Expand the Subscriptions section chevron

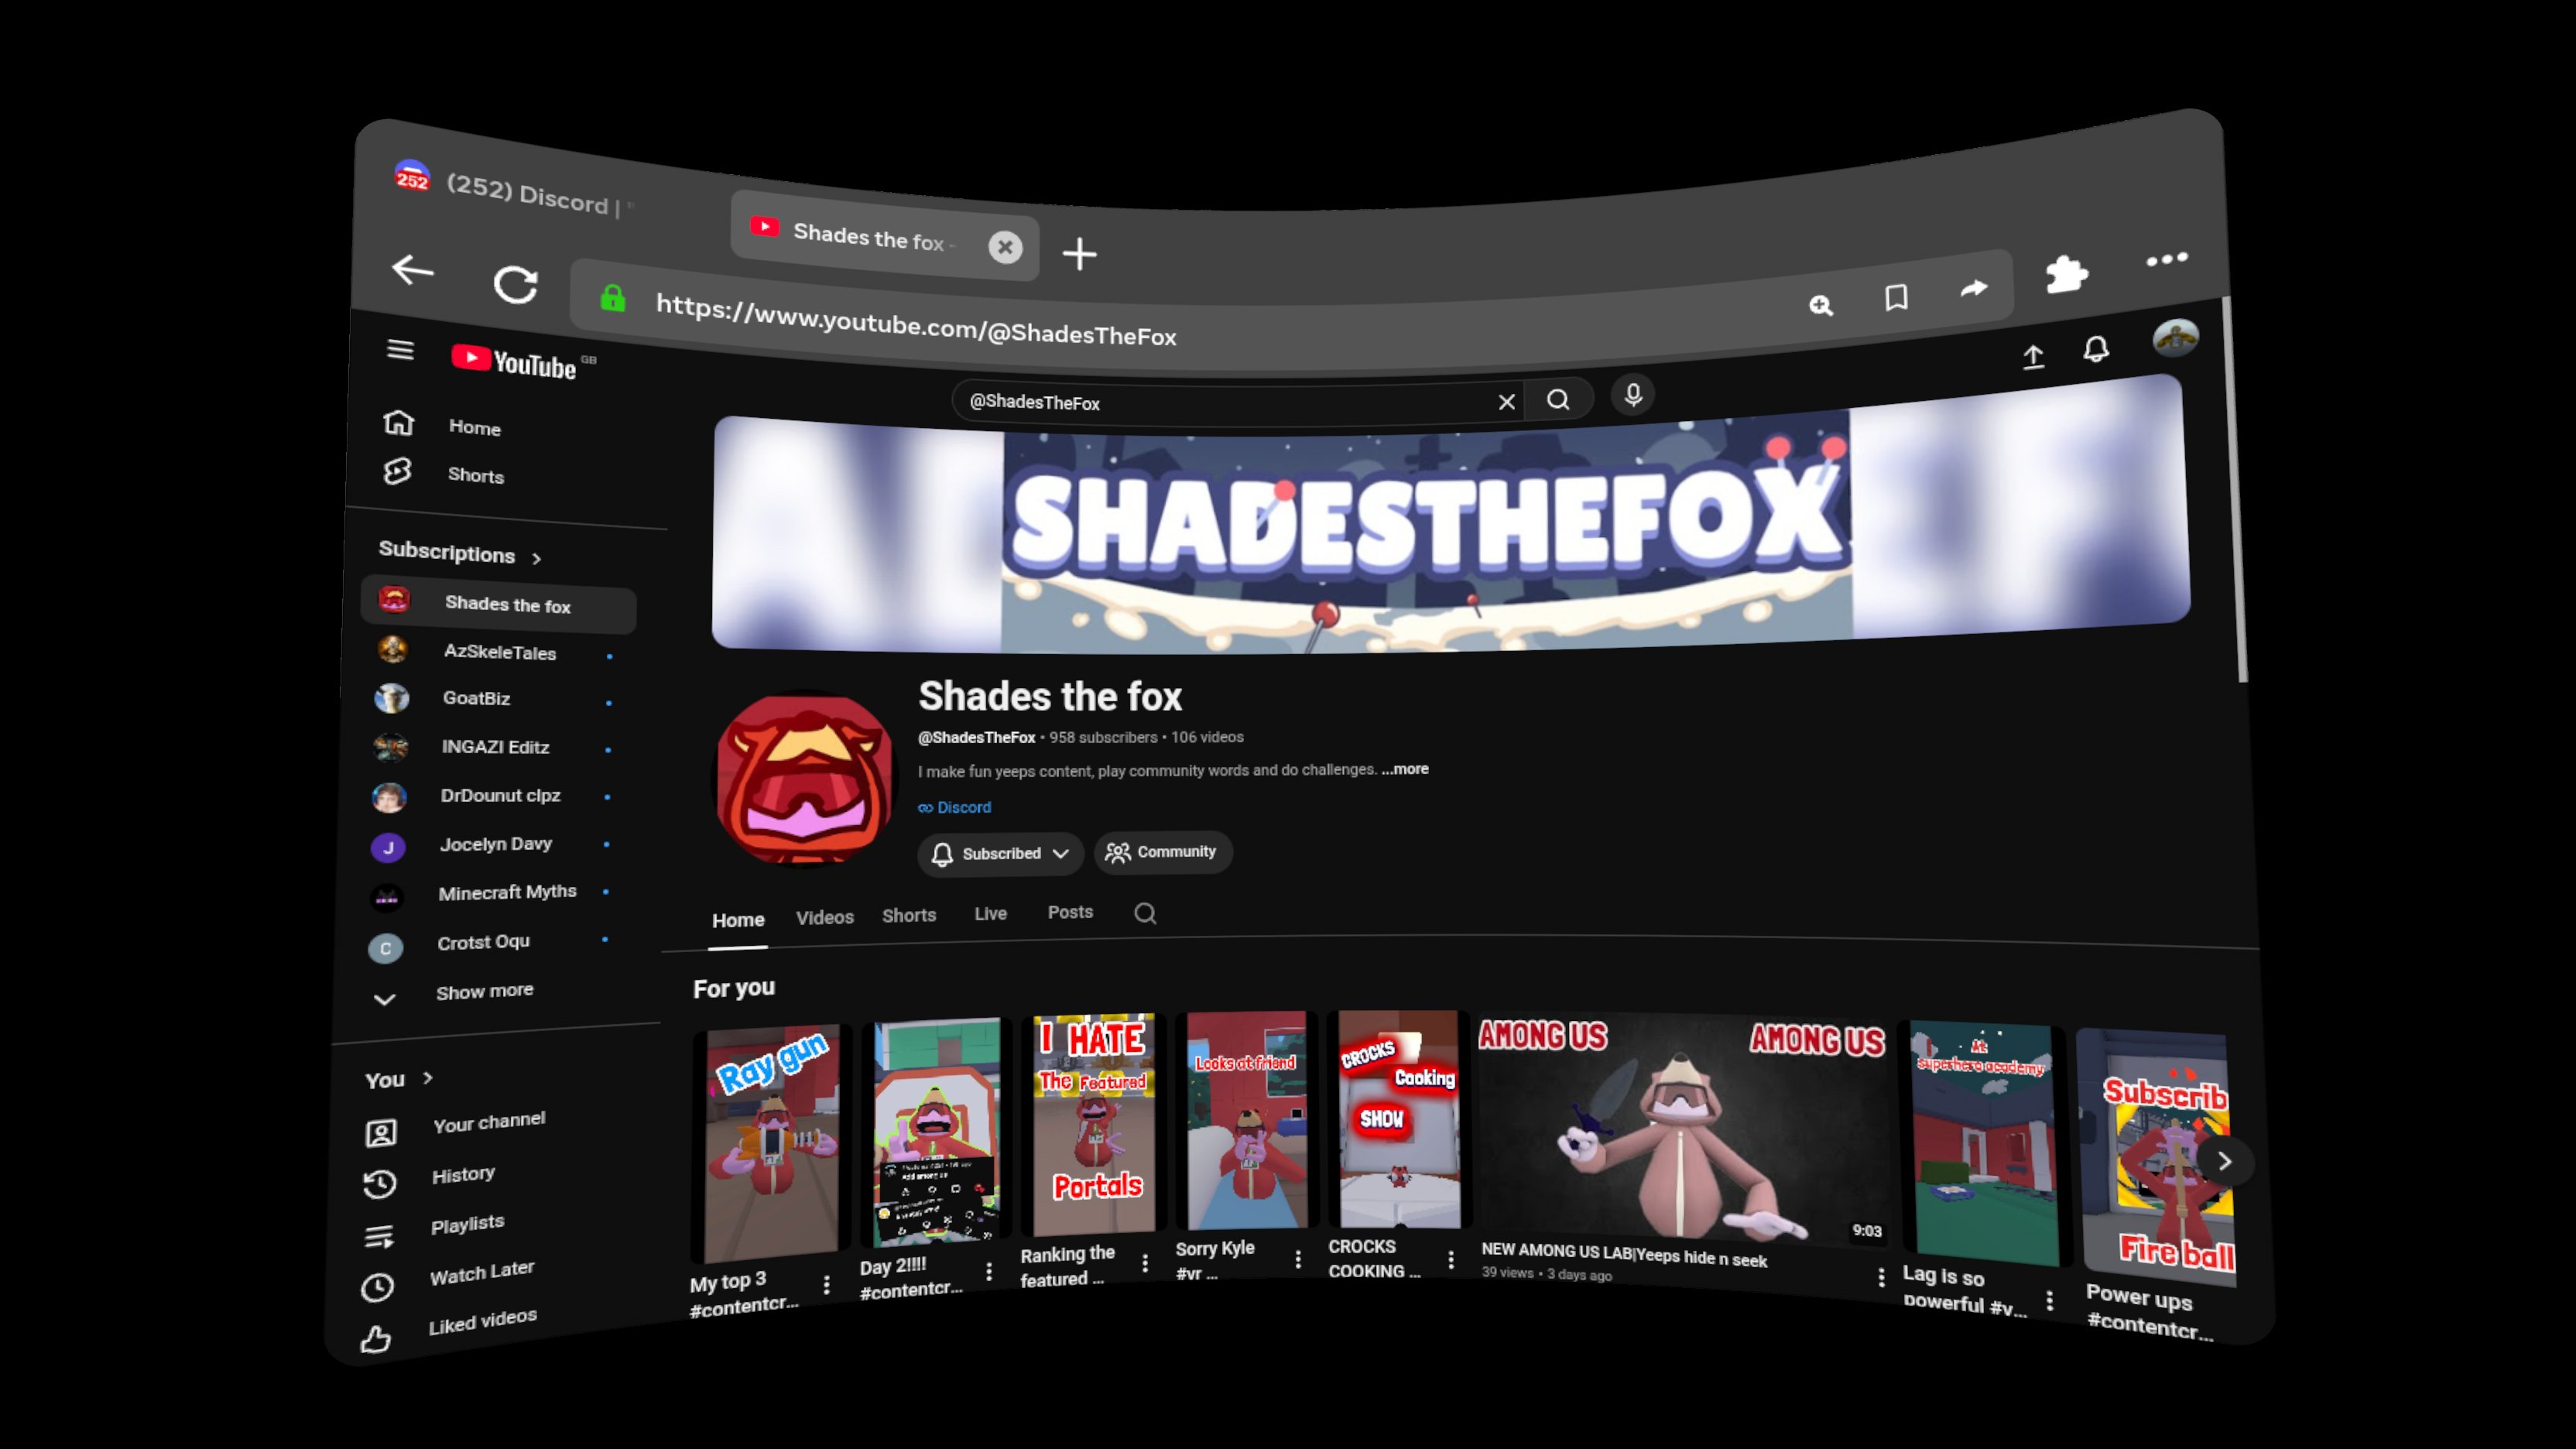(x=537, y=558)
